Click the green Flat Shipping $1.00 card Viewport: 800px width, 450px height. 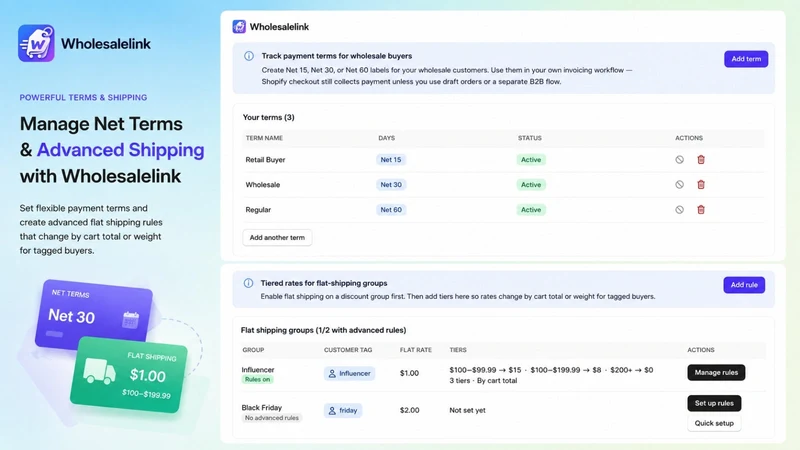point(129,375)
